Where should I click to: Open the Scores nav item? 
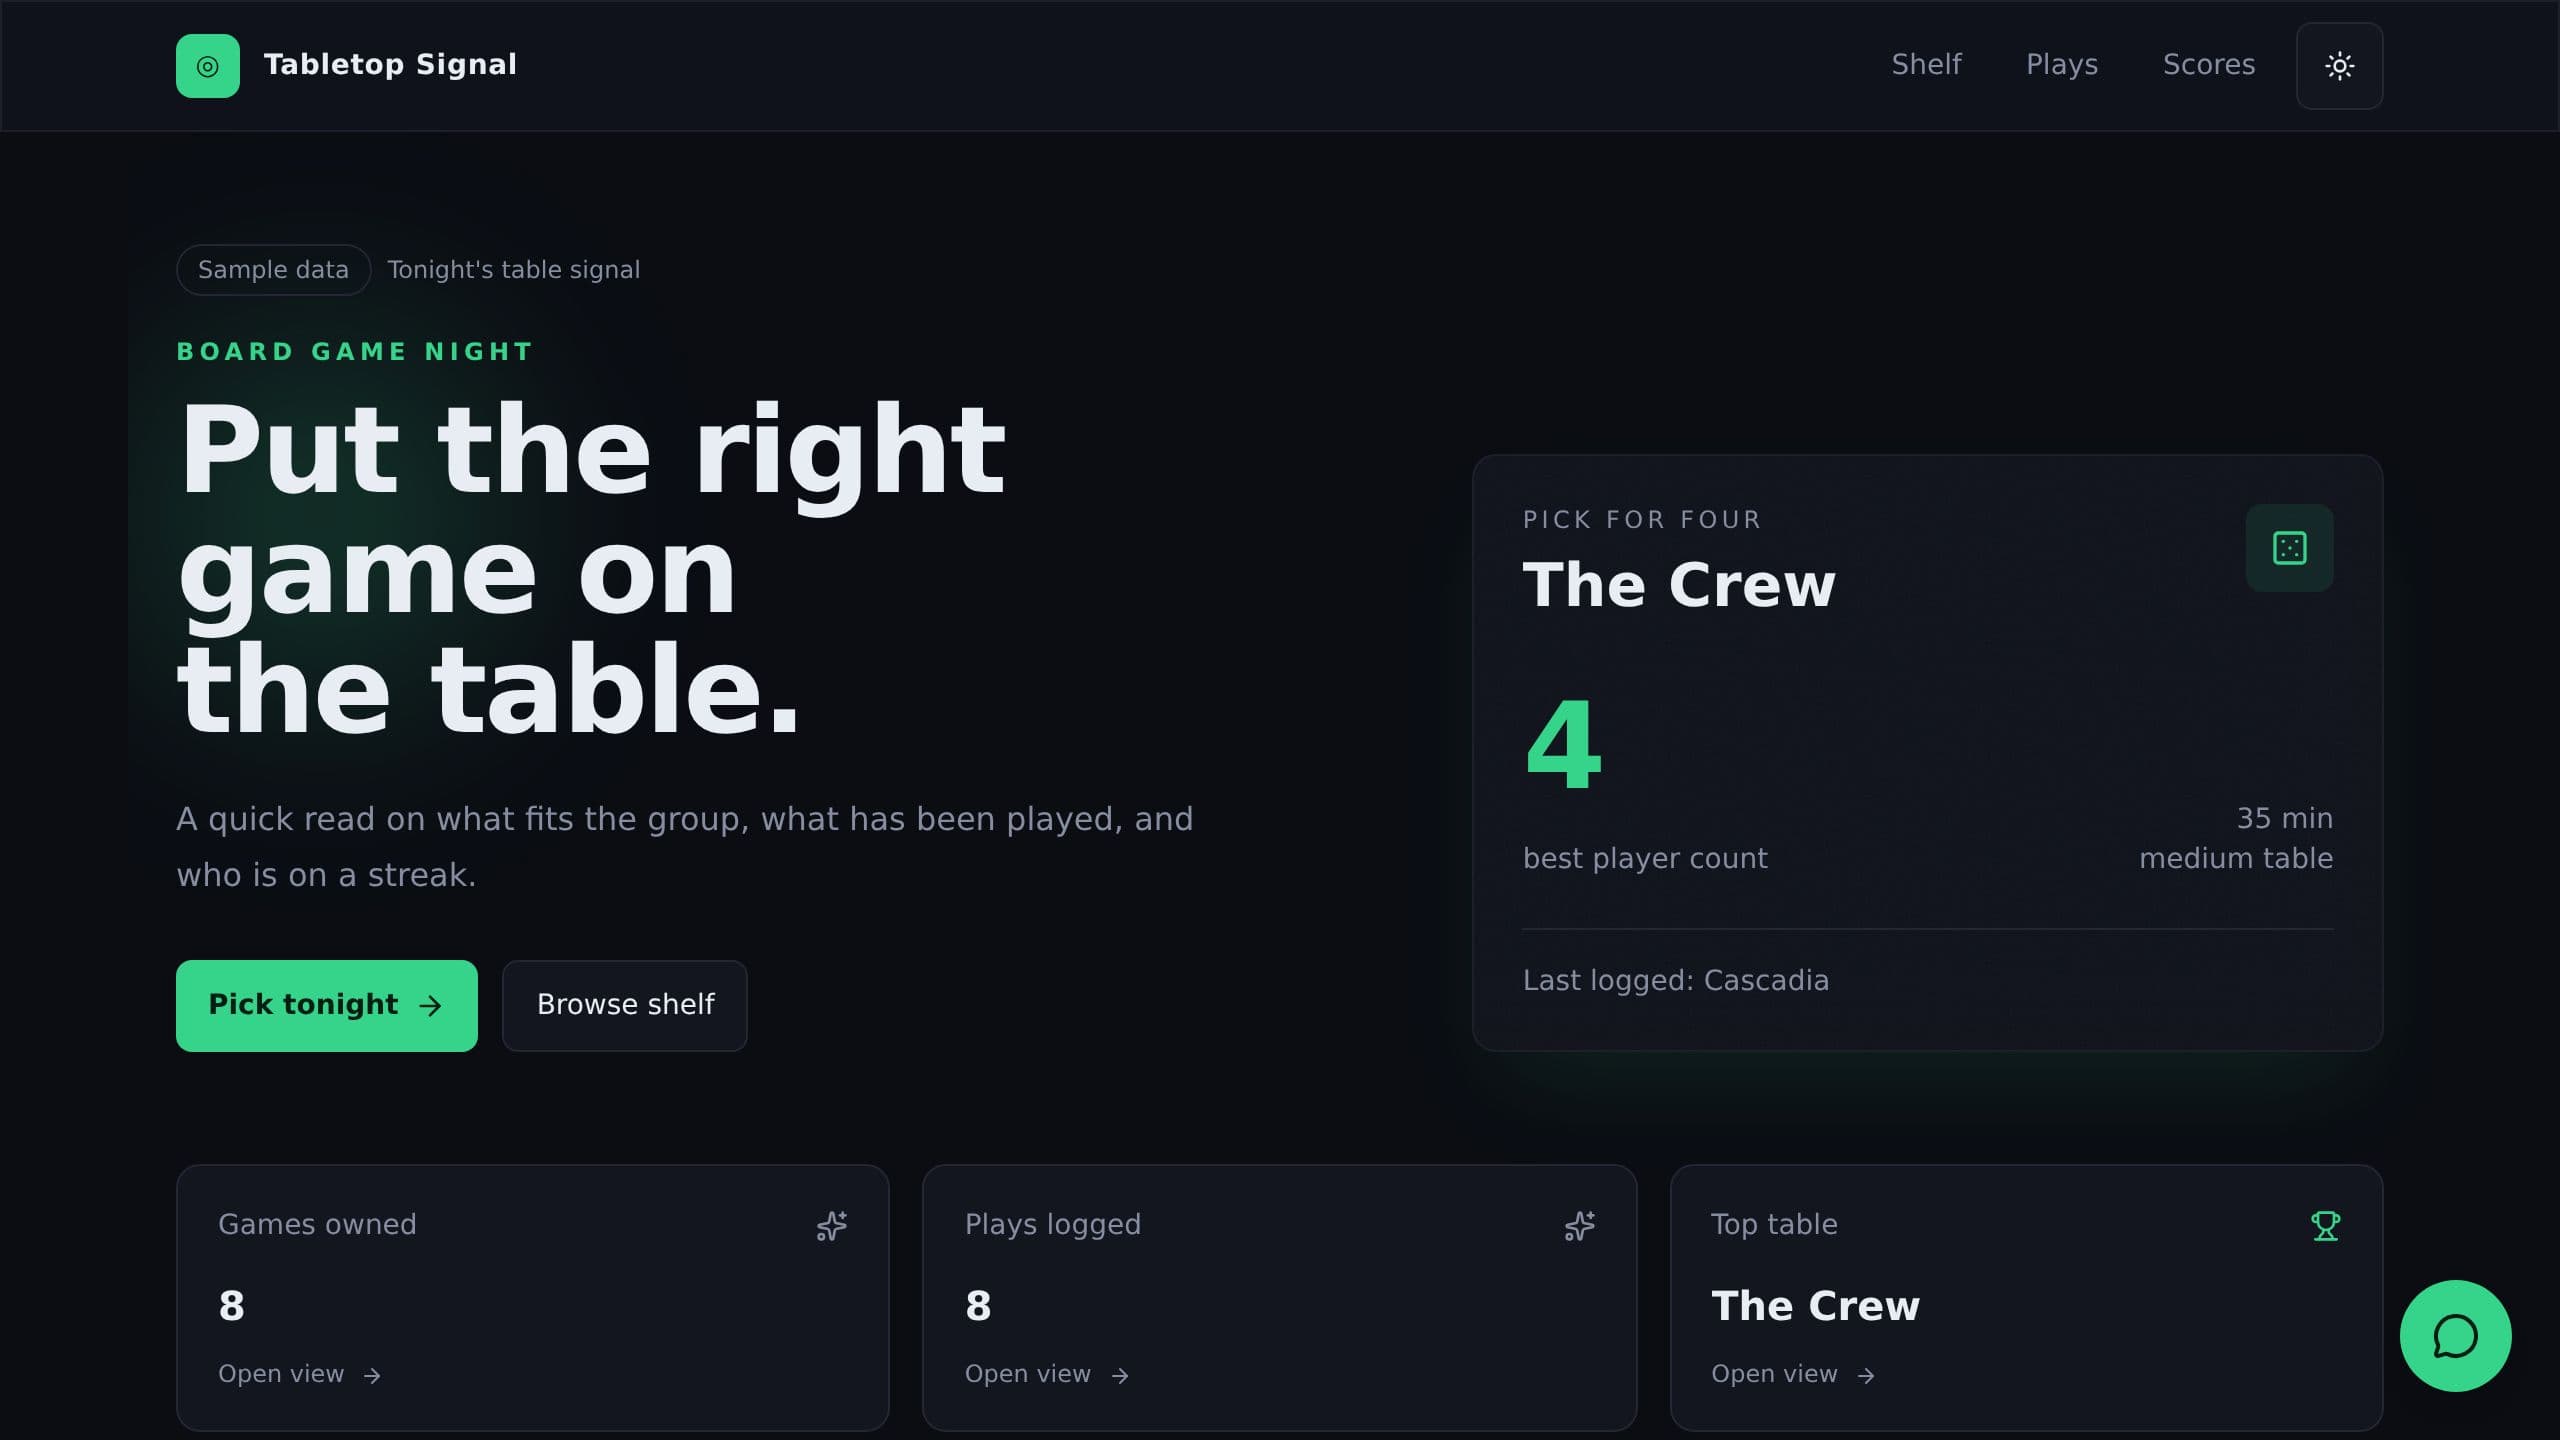click(x=2209, y=65)
